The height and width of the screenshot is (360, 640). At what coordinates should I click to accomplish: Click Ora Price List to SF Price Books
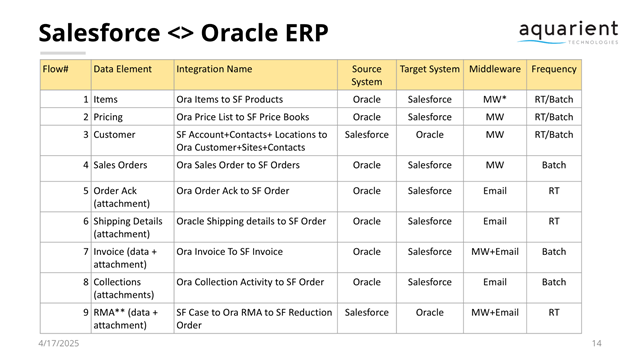point(242,117)
